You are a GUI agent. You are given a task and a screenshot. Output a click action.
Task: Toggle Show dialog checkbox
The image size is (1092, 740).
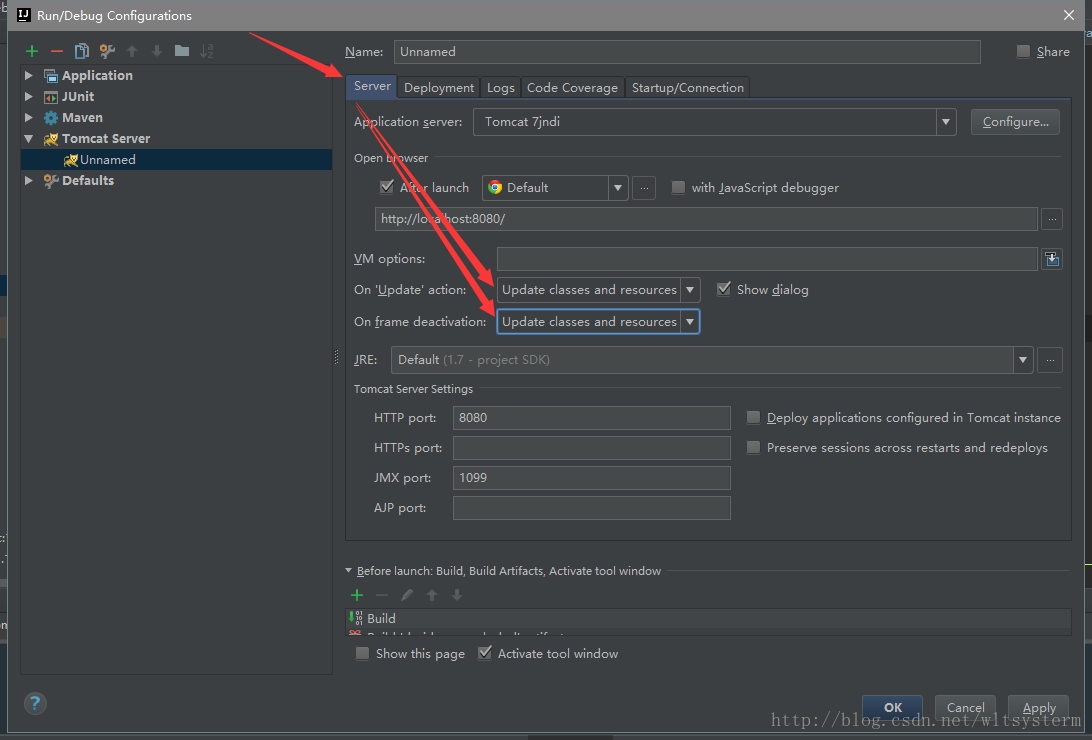724,289
